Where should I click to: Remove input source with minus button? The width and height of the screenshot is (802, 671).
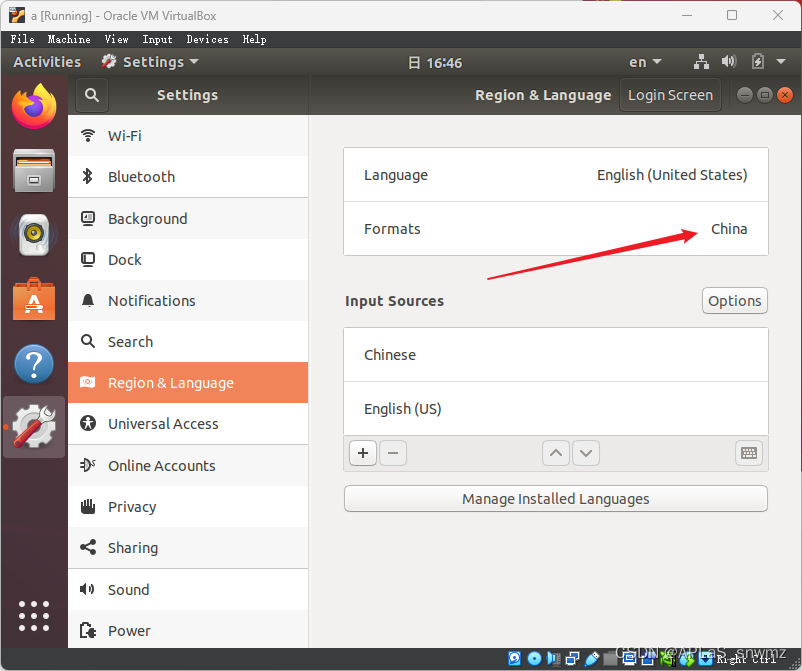coord(393,453)
